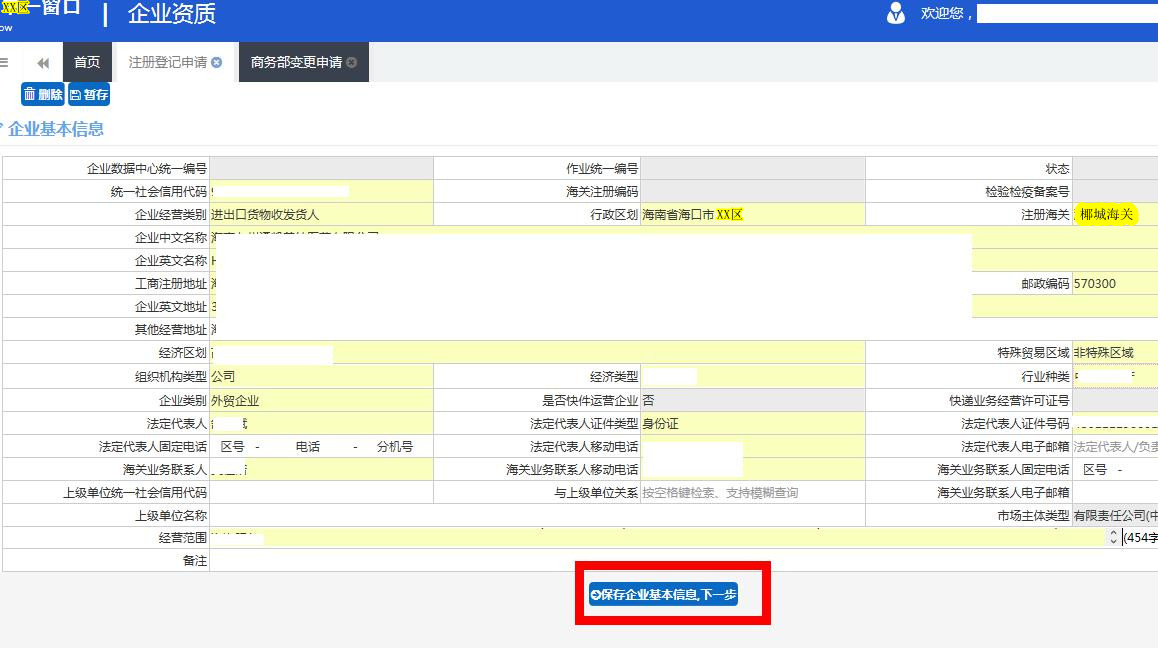The image size is (1158, 648).
Task: Open the 首页 tab
Action: pos(87,62)
